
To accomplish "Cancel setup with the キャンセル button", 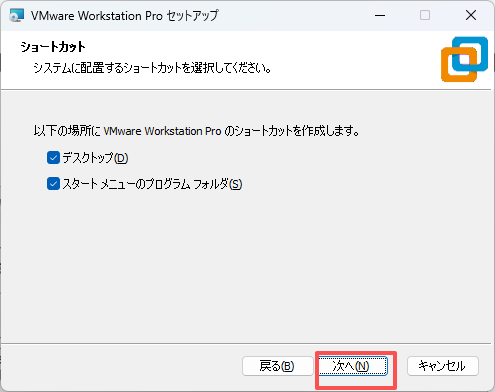I will (443, 366).
